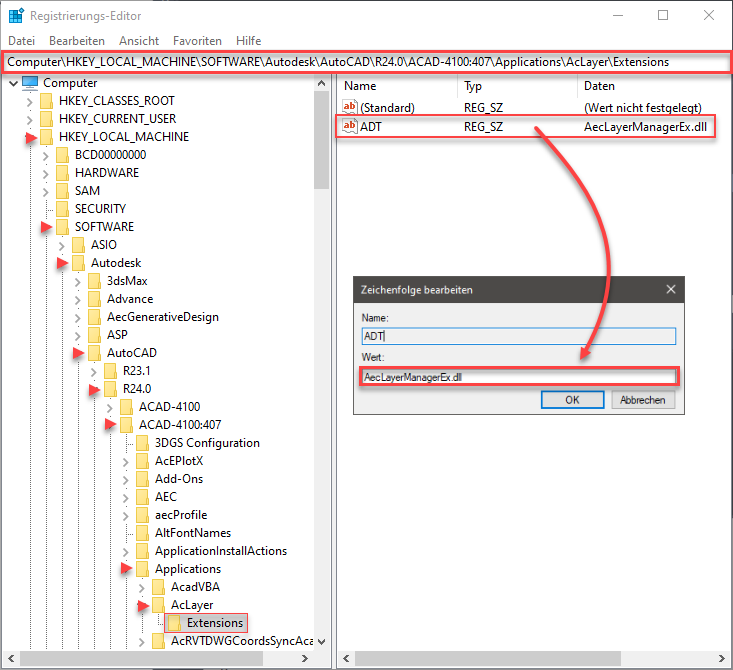The image size is (733, 670).
Task: Click the values pane scroll-left arrow
Action: click(346, 658)
